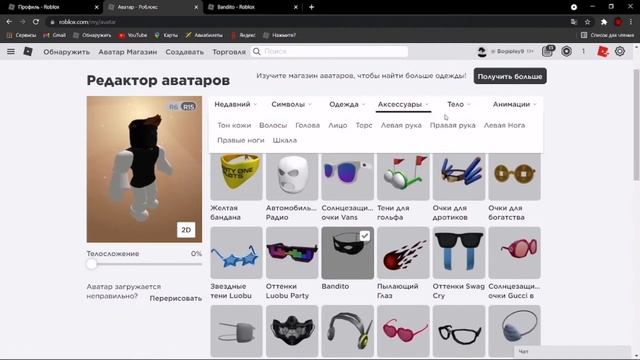Select the dart glasses accessory
The image size is (640, 360).
[459, 177]
